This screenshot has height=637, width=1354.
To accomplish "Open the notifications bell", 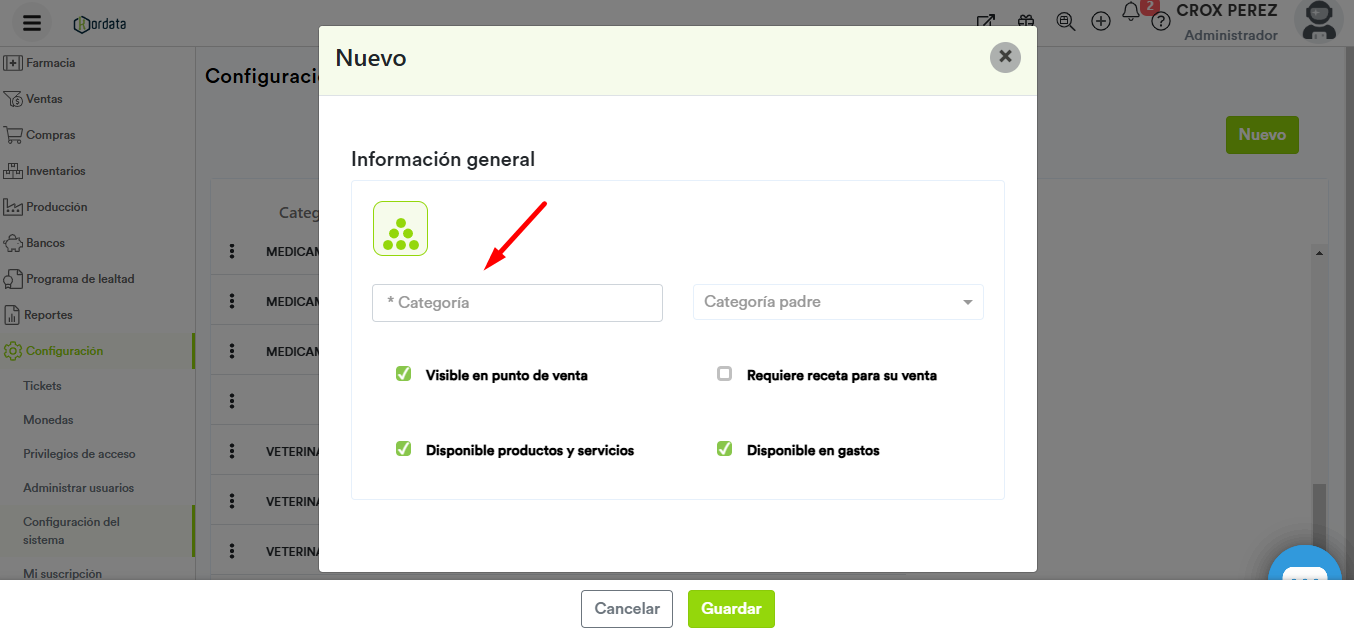I will [x=1131, y=12].
